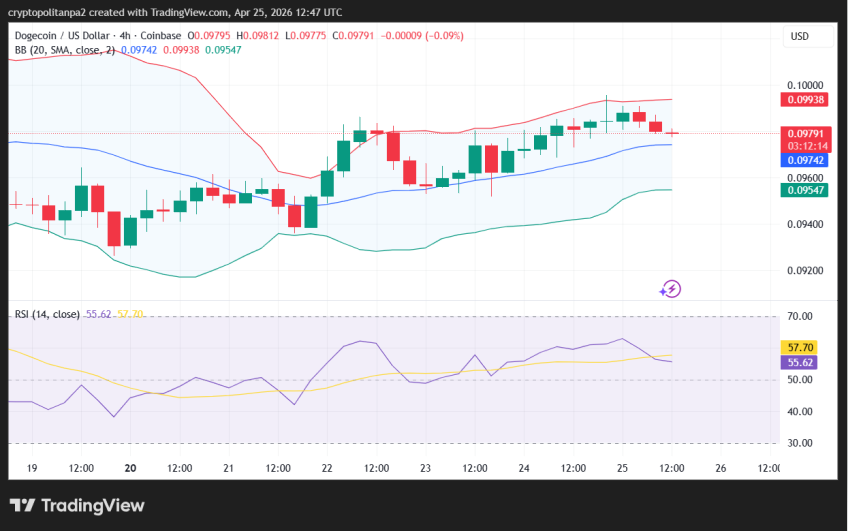Click the purple lightning bolt icon
848x531 pixels.
point(670,289)
